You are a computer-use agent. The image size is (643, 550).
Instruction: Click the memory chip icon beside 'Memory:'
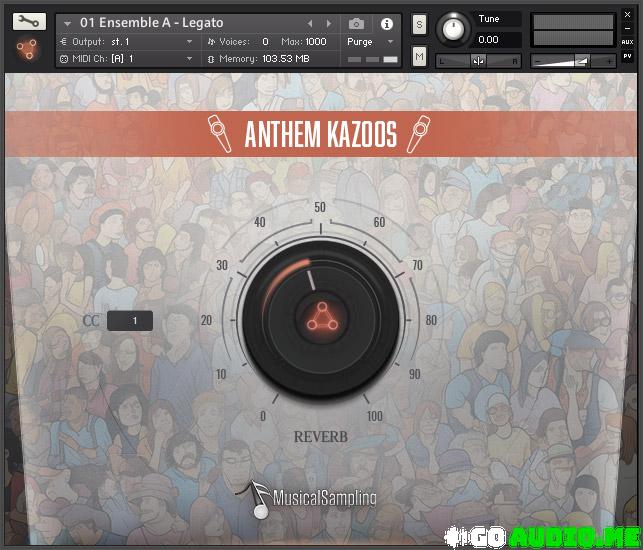click(211, 59)
